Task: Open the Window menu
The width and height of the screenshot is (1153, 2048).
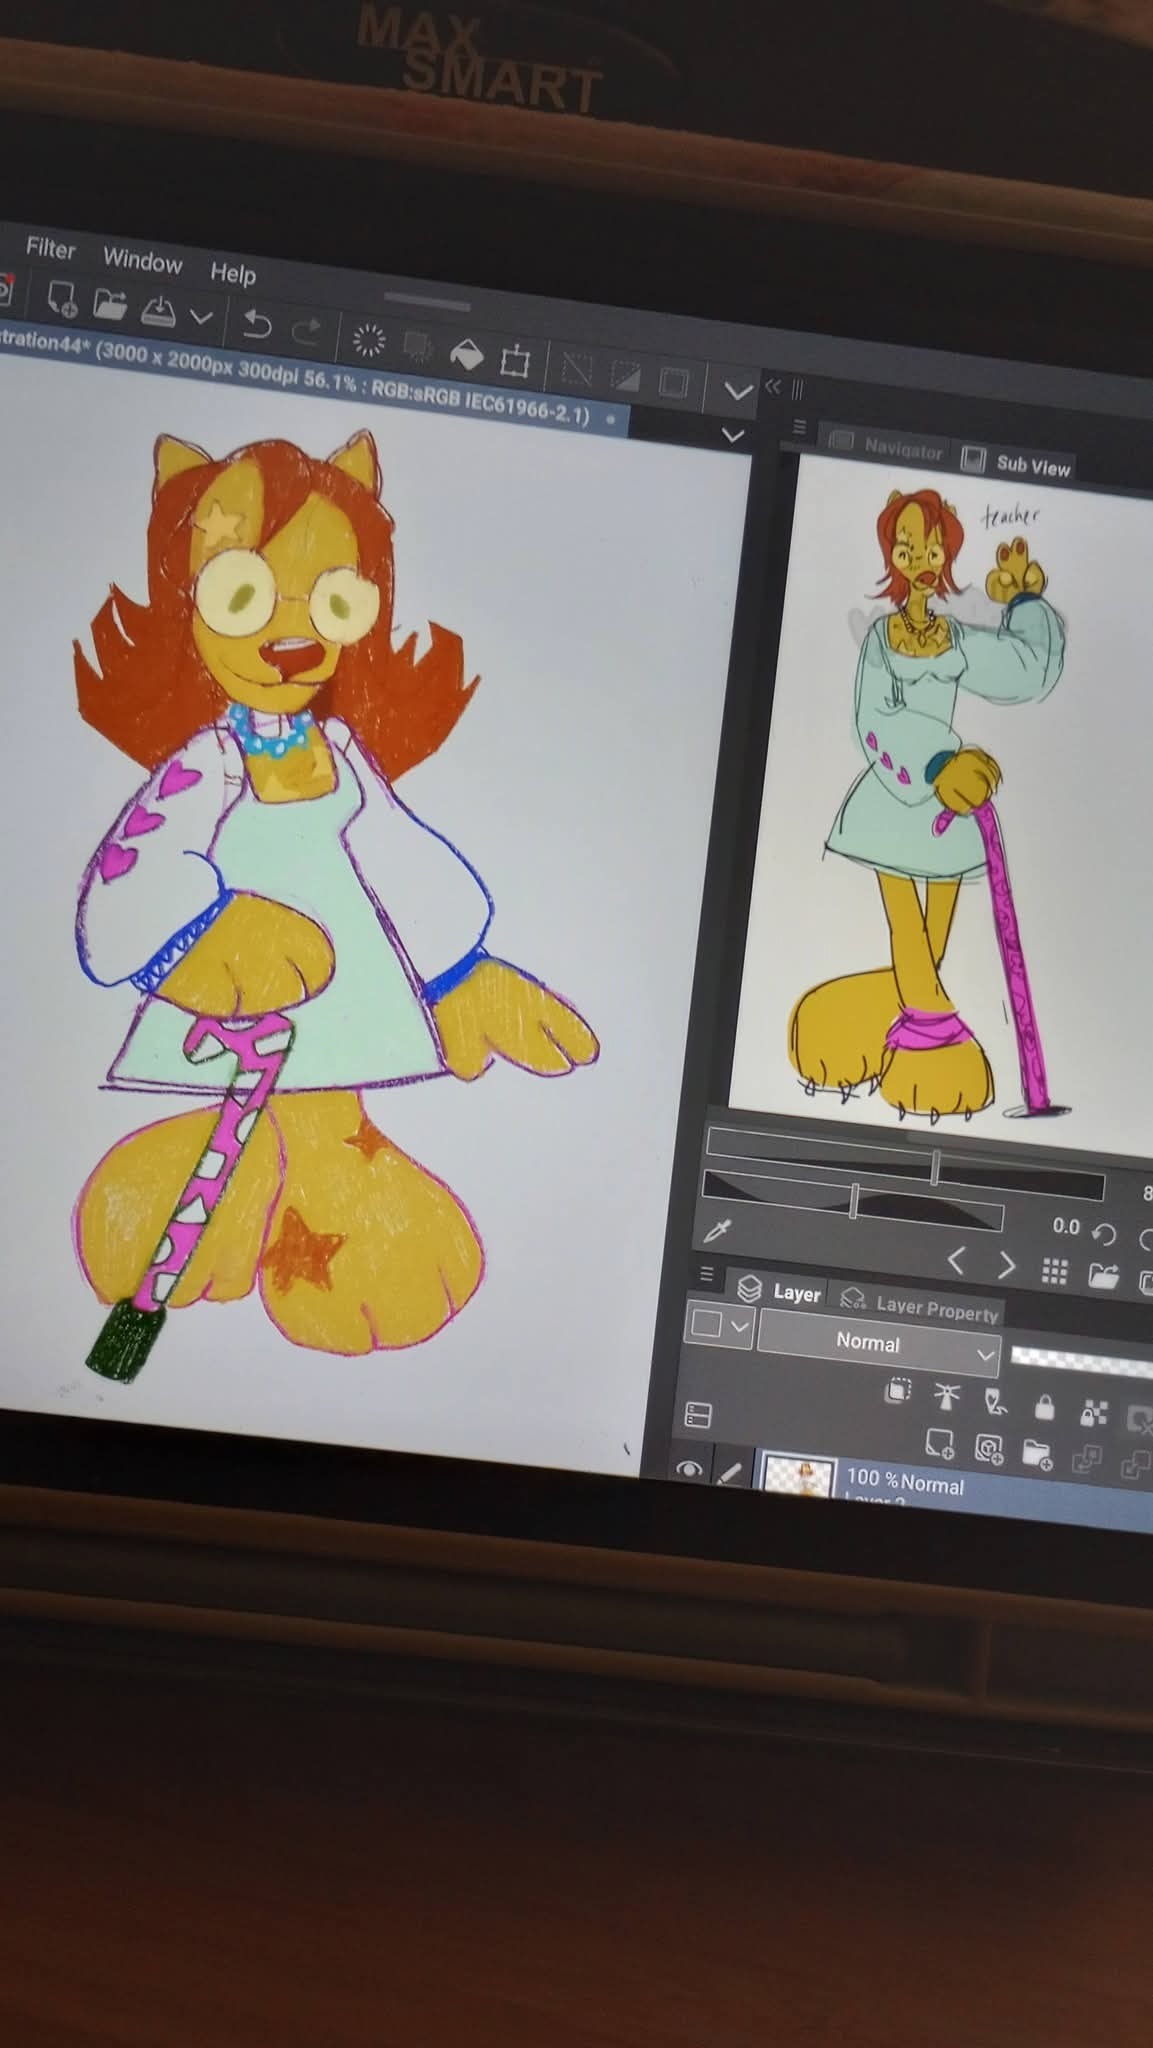Action: (142, 260)
